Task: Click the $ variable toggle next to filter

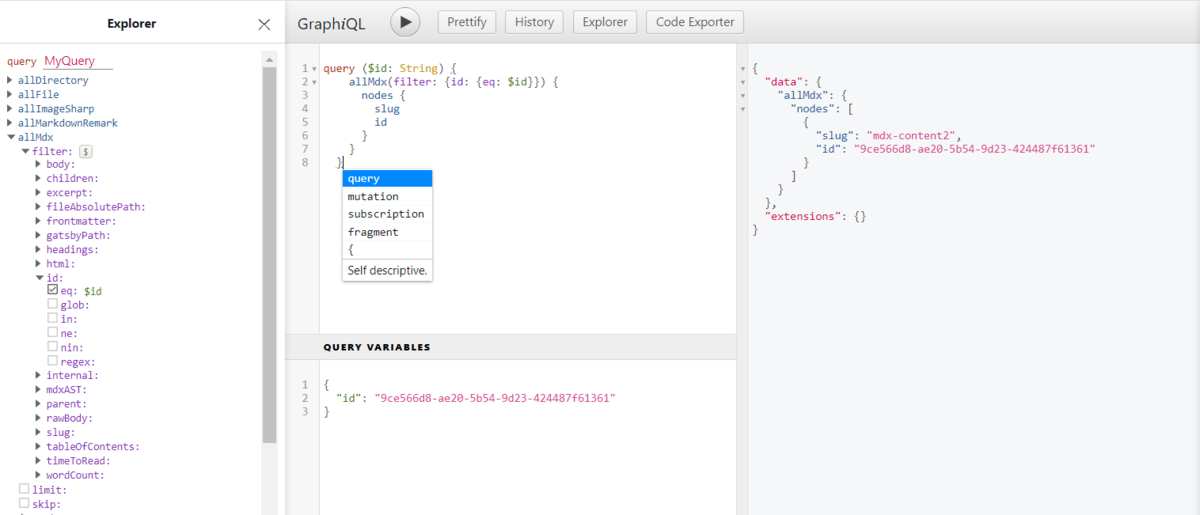Action: pyautogui.click(x=86, y=151)
